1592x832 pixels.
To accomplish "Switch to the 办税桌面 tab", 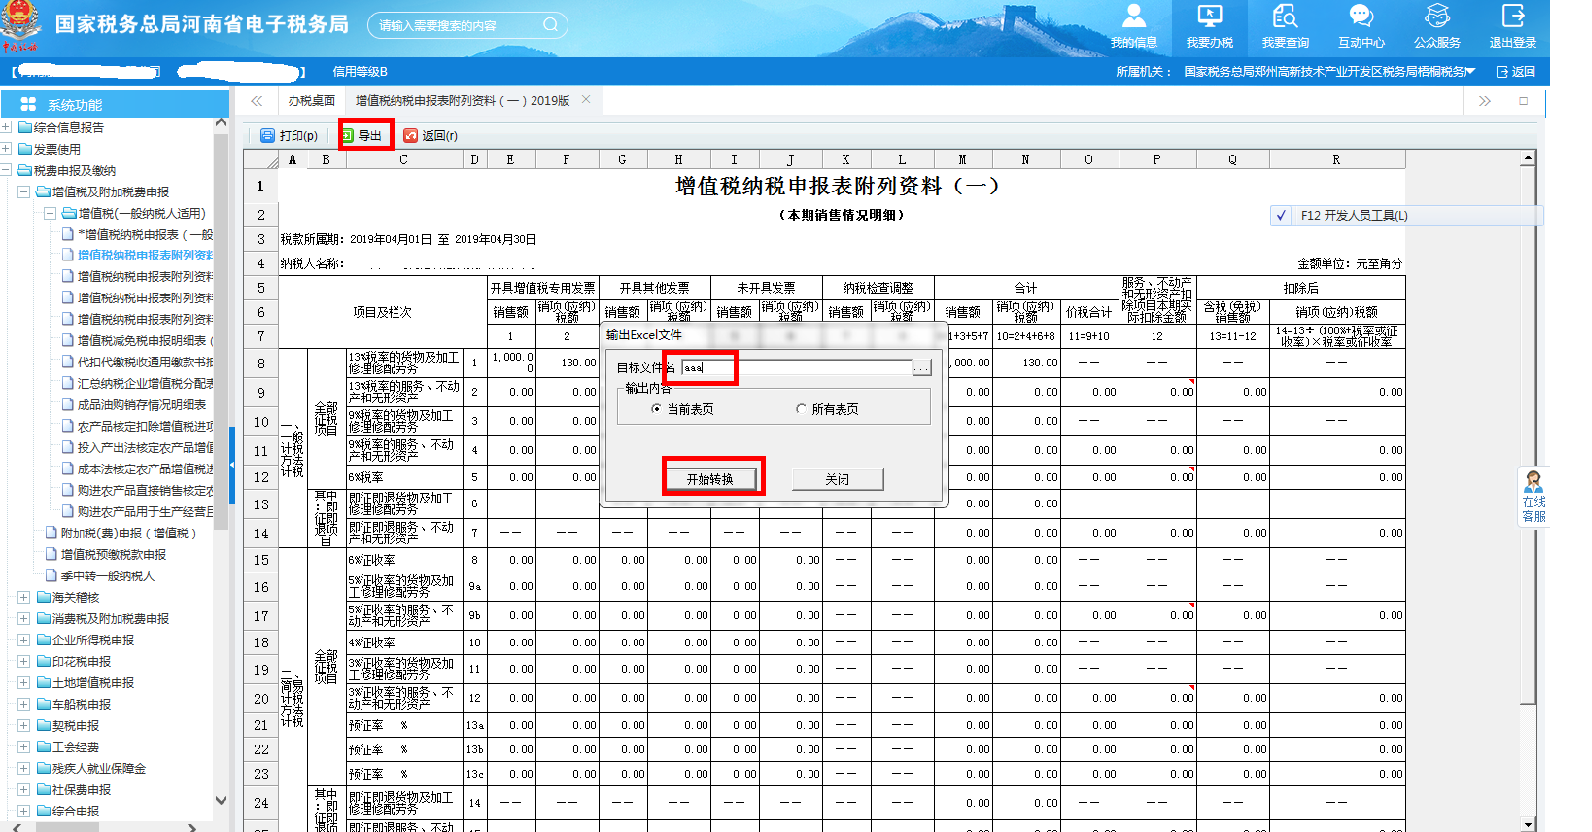I will click(x=311, y=101).
